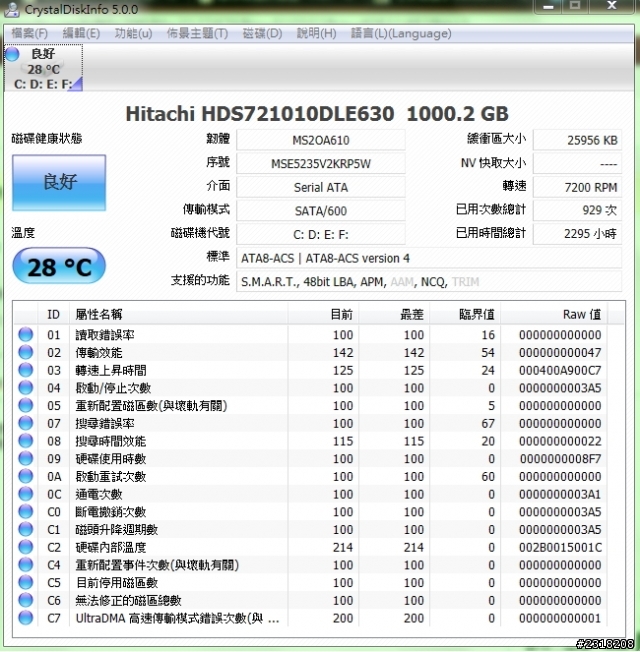The width and height of the screenshot is (640, 652).
Task: Click the blue status orb for row 01
Action: [x=26, y=335]
